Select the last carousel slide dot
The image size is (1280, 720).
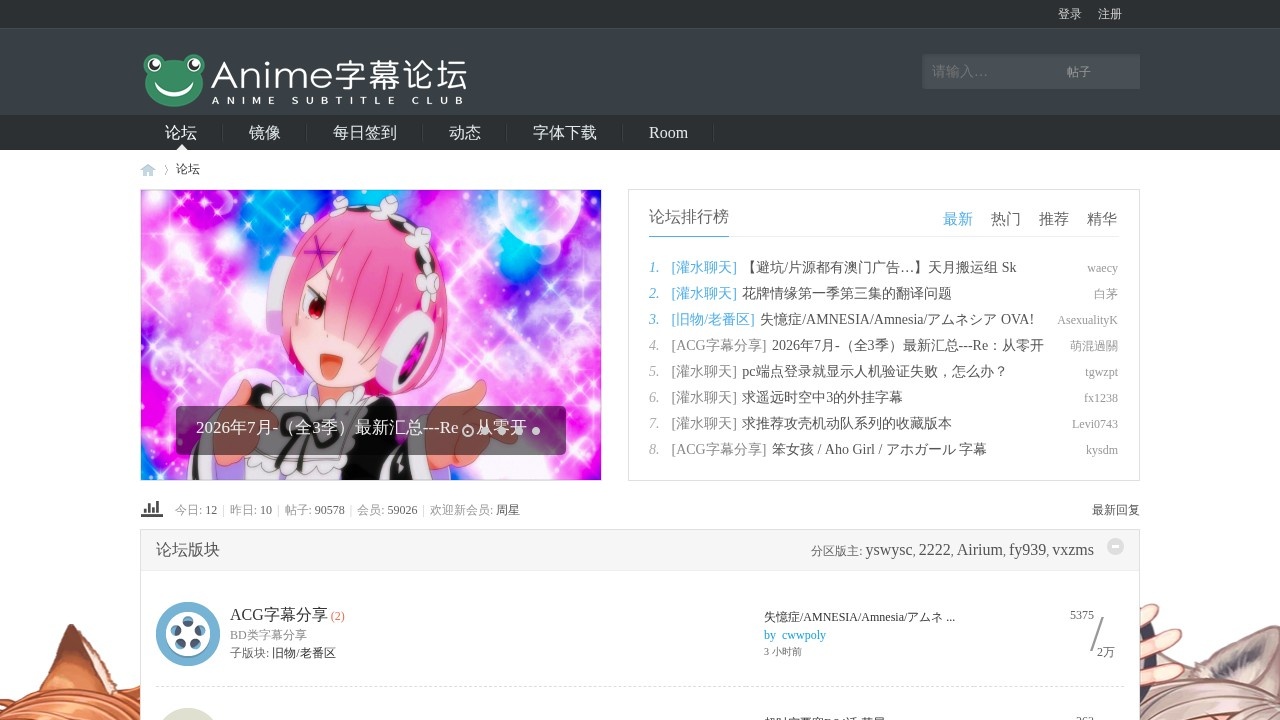(x=536, y=431)
